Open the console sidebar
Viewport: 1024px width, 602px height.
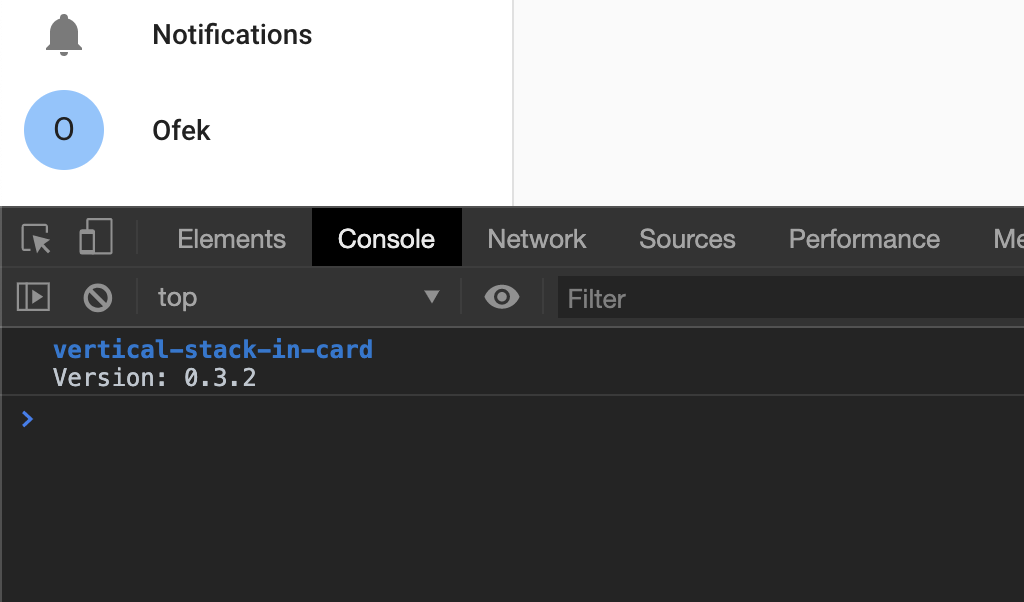pyautogui.click(x=33, y=296)
